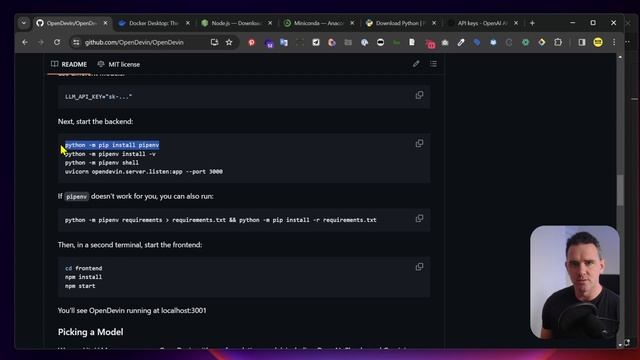Close the Docker Desktop tab
Viewport: 640px width, 360px height.
tap(188, 23)
